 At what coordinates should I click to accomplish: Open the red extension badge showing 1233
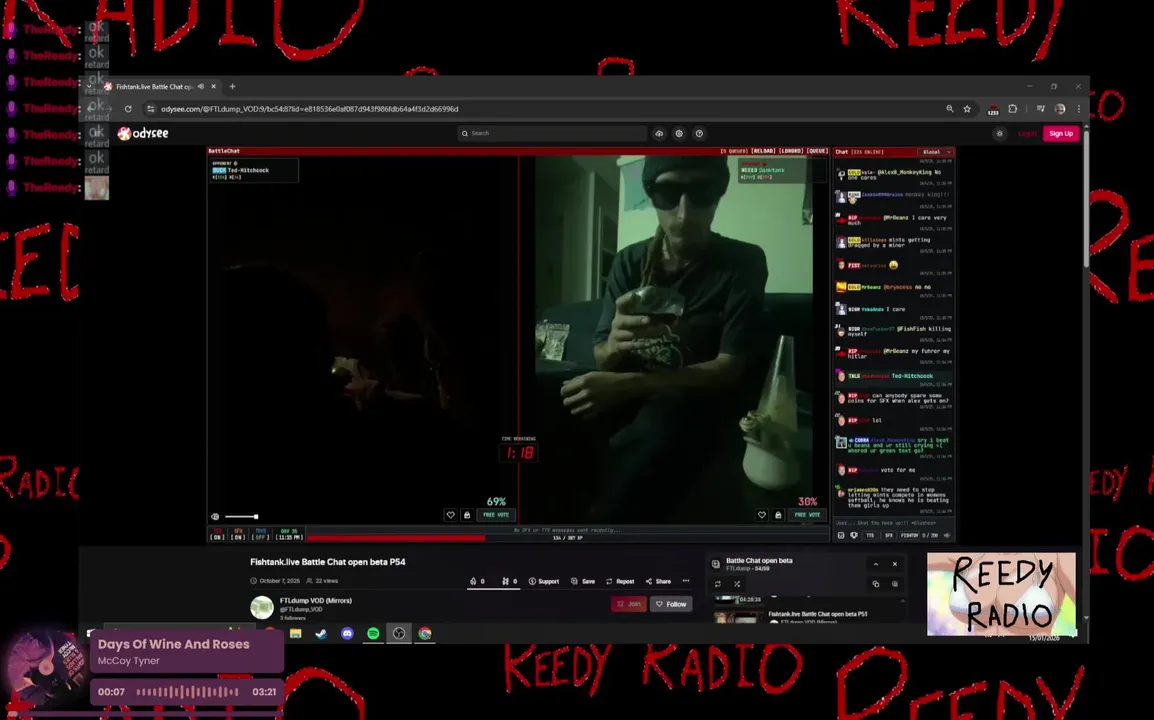(x=993, y=110)
